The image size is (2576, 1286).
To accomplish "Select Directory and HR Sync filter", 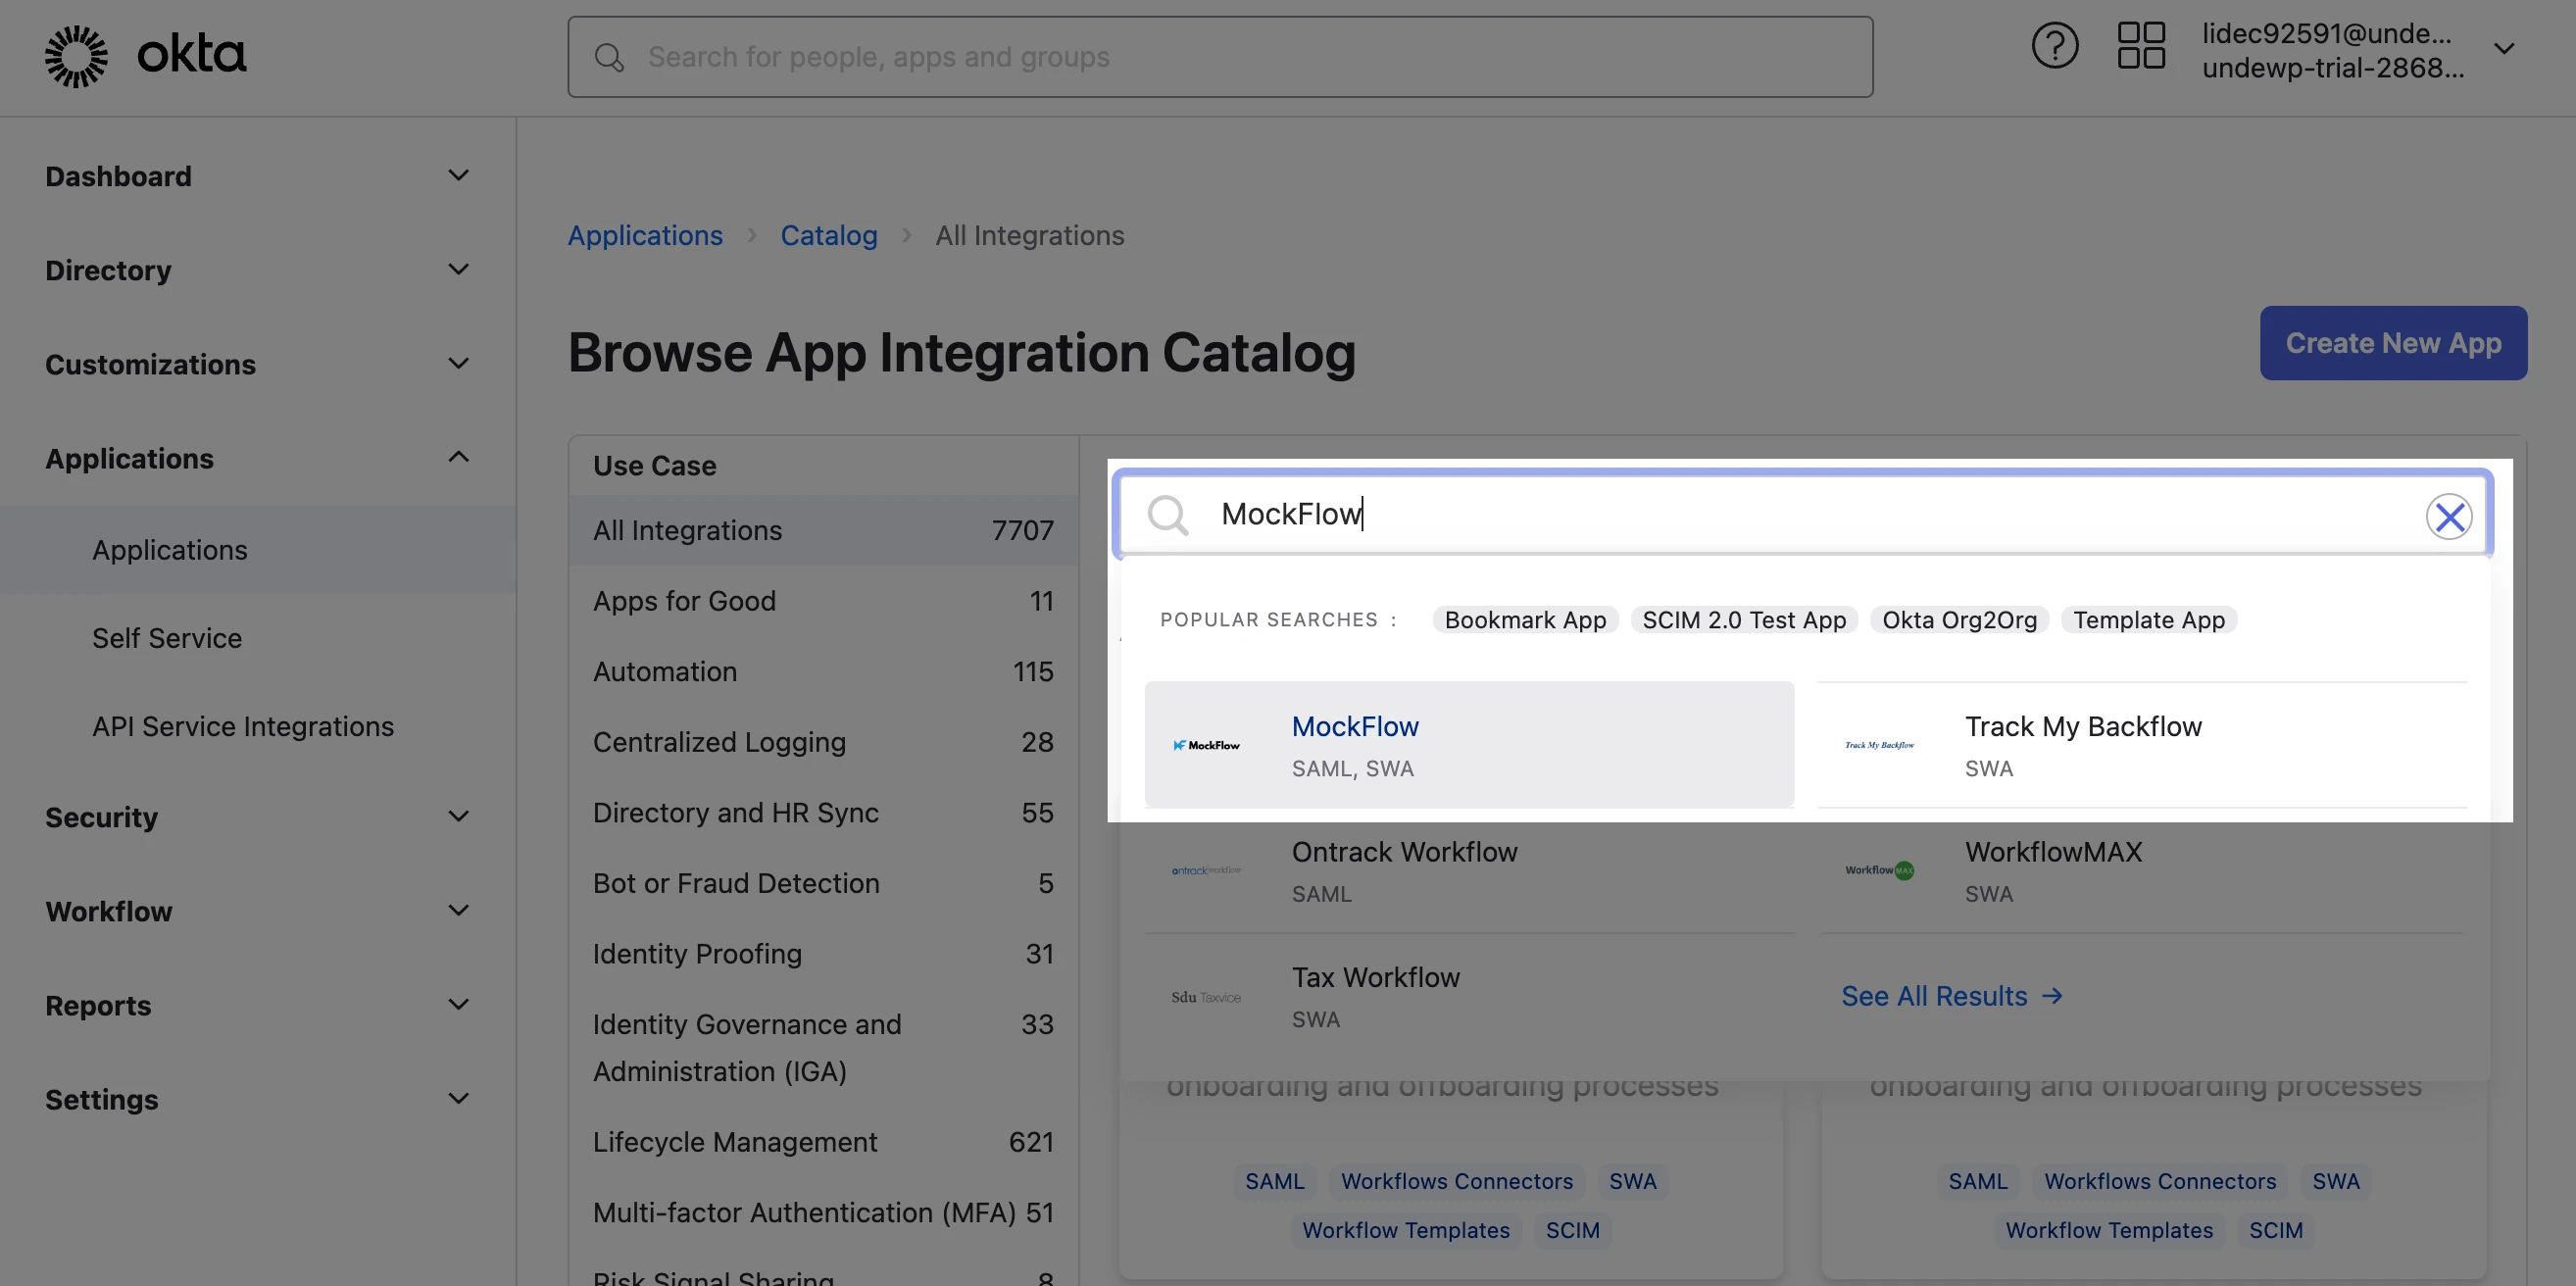I will point(824,812).
